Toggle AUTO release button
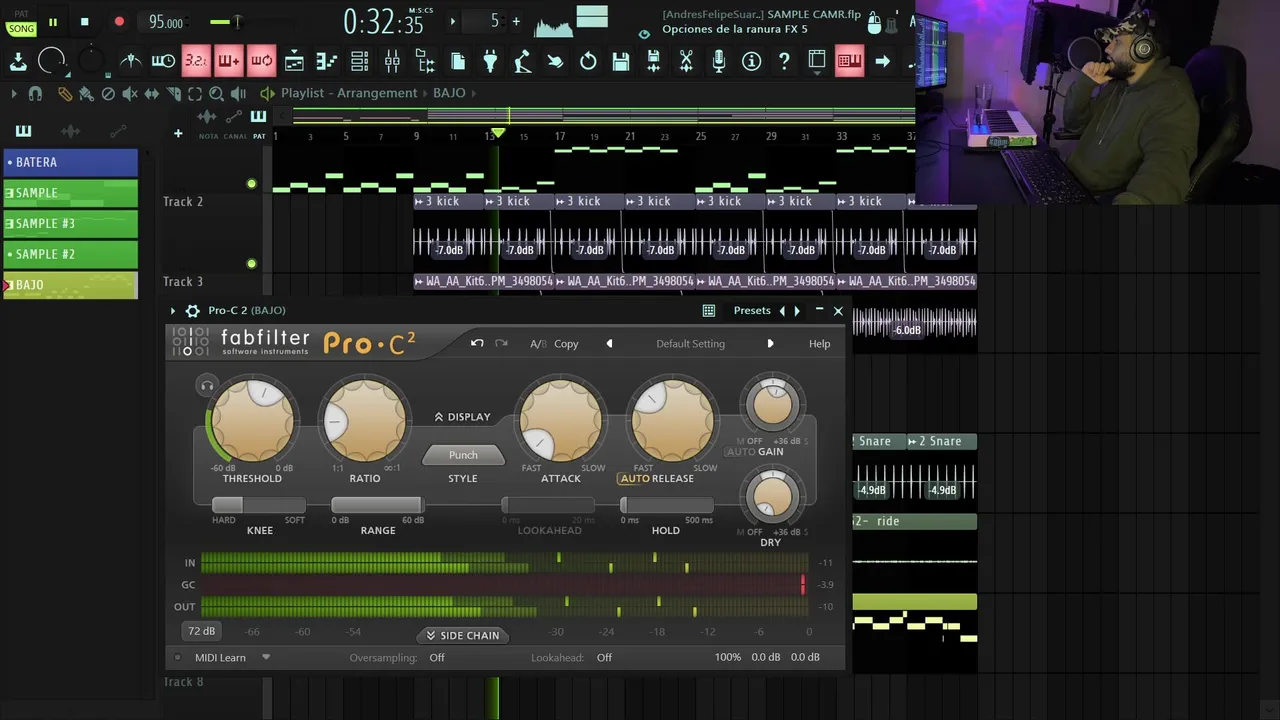This screenshot has height=720, width=1280. click(x=634, y=478)
